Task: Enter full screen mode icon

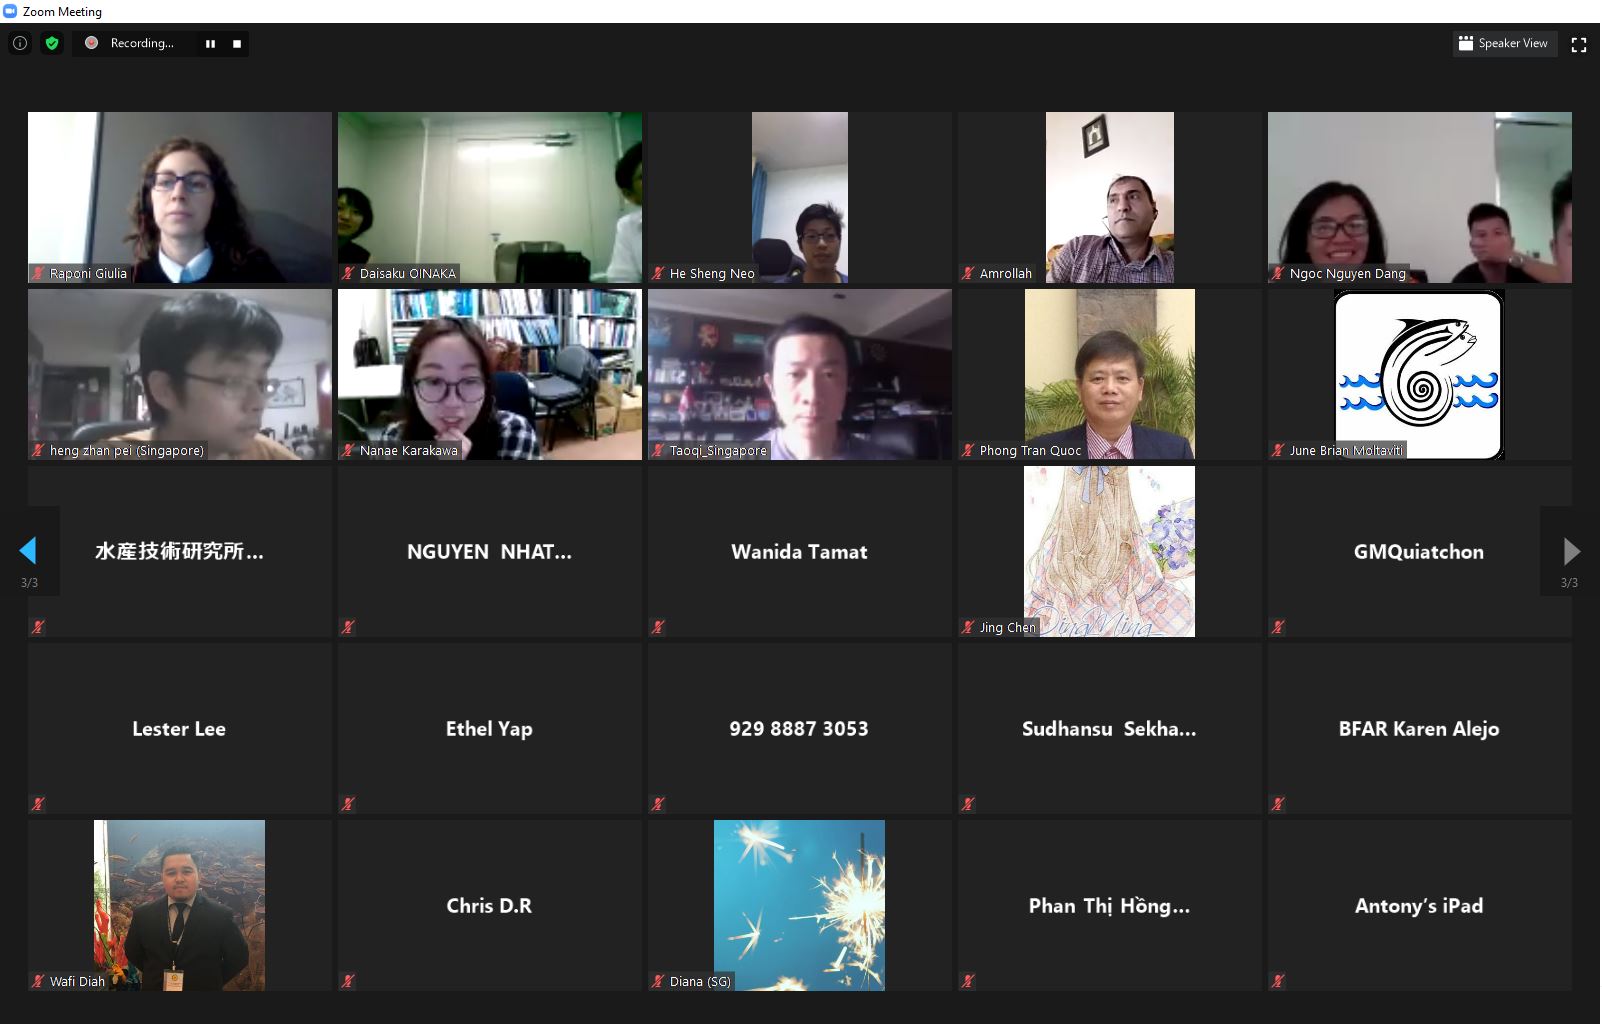Action: coord(1579,44)
